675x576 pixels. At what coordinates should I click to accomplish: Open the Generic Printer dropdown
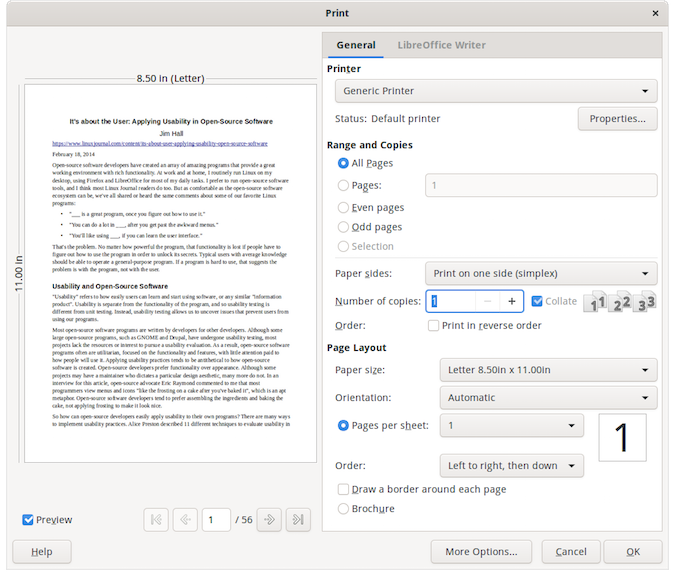tap(495, 91)
